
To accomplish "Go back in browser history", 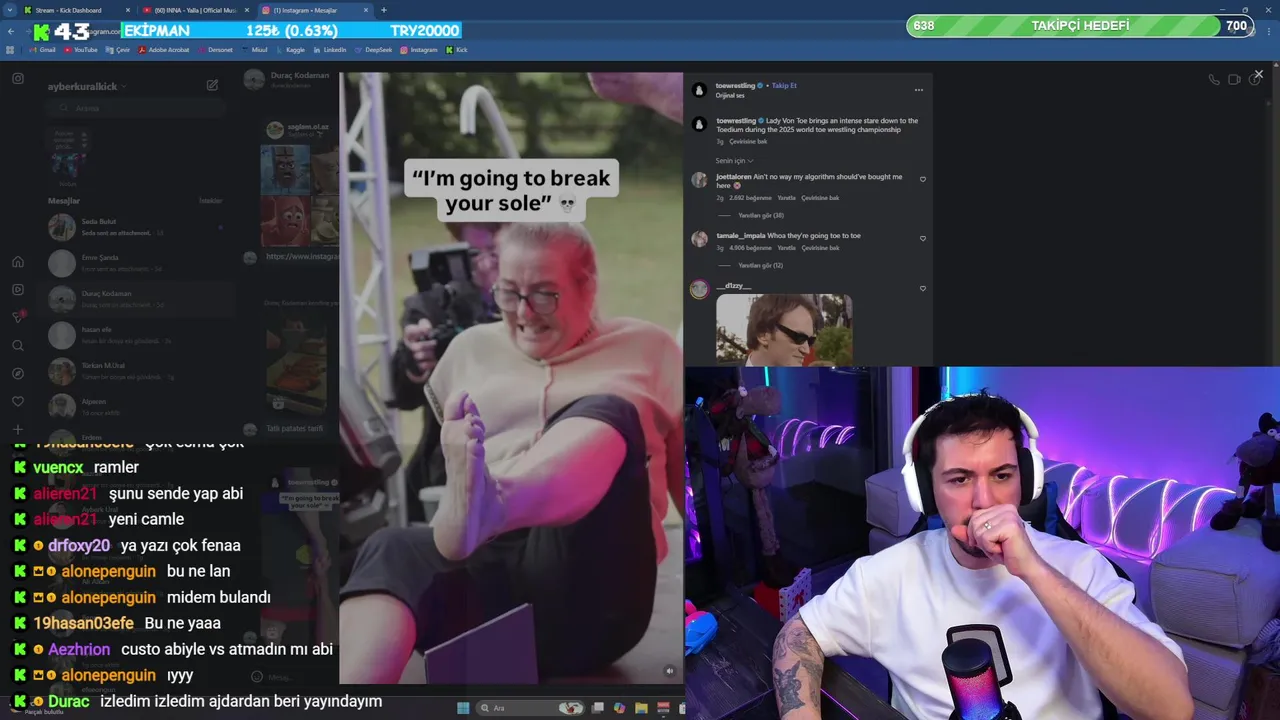I will [11, 31].
